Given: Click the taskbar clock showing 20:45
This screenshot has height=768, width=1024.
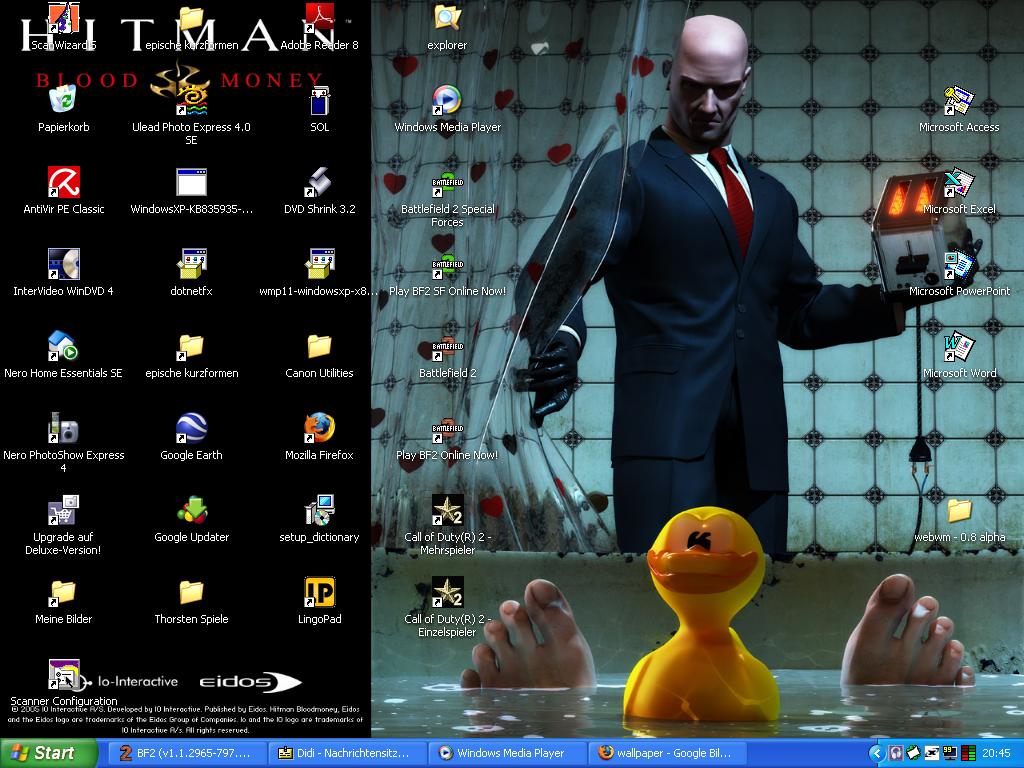Looking at the screenshot, I should pos(996,754).
